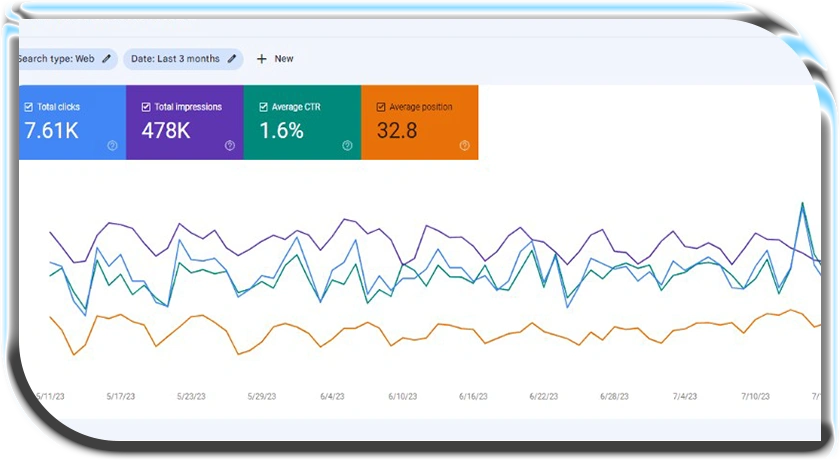
Task: Disable the Average CTR checkbox
Action: click(263, 107)
